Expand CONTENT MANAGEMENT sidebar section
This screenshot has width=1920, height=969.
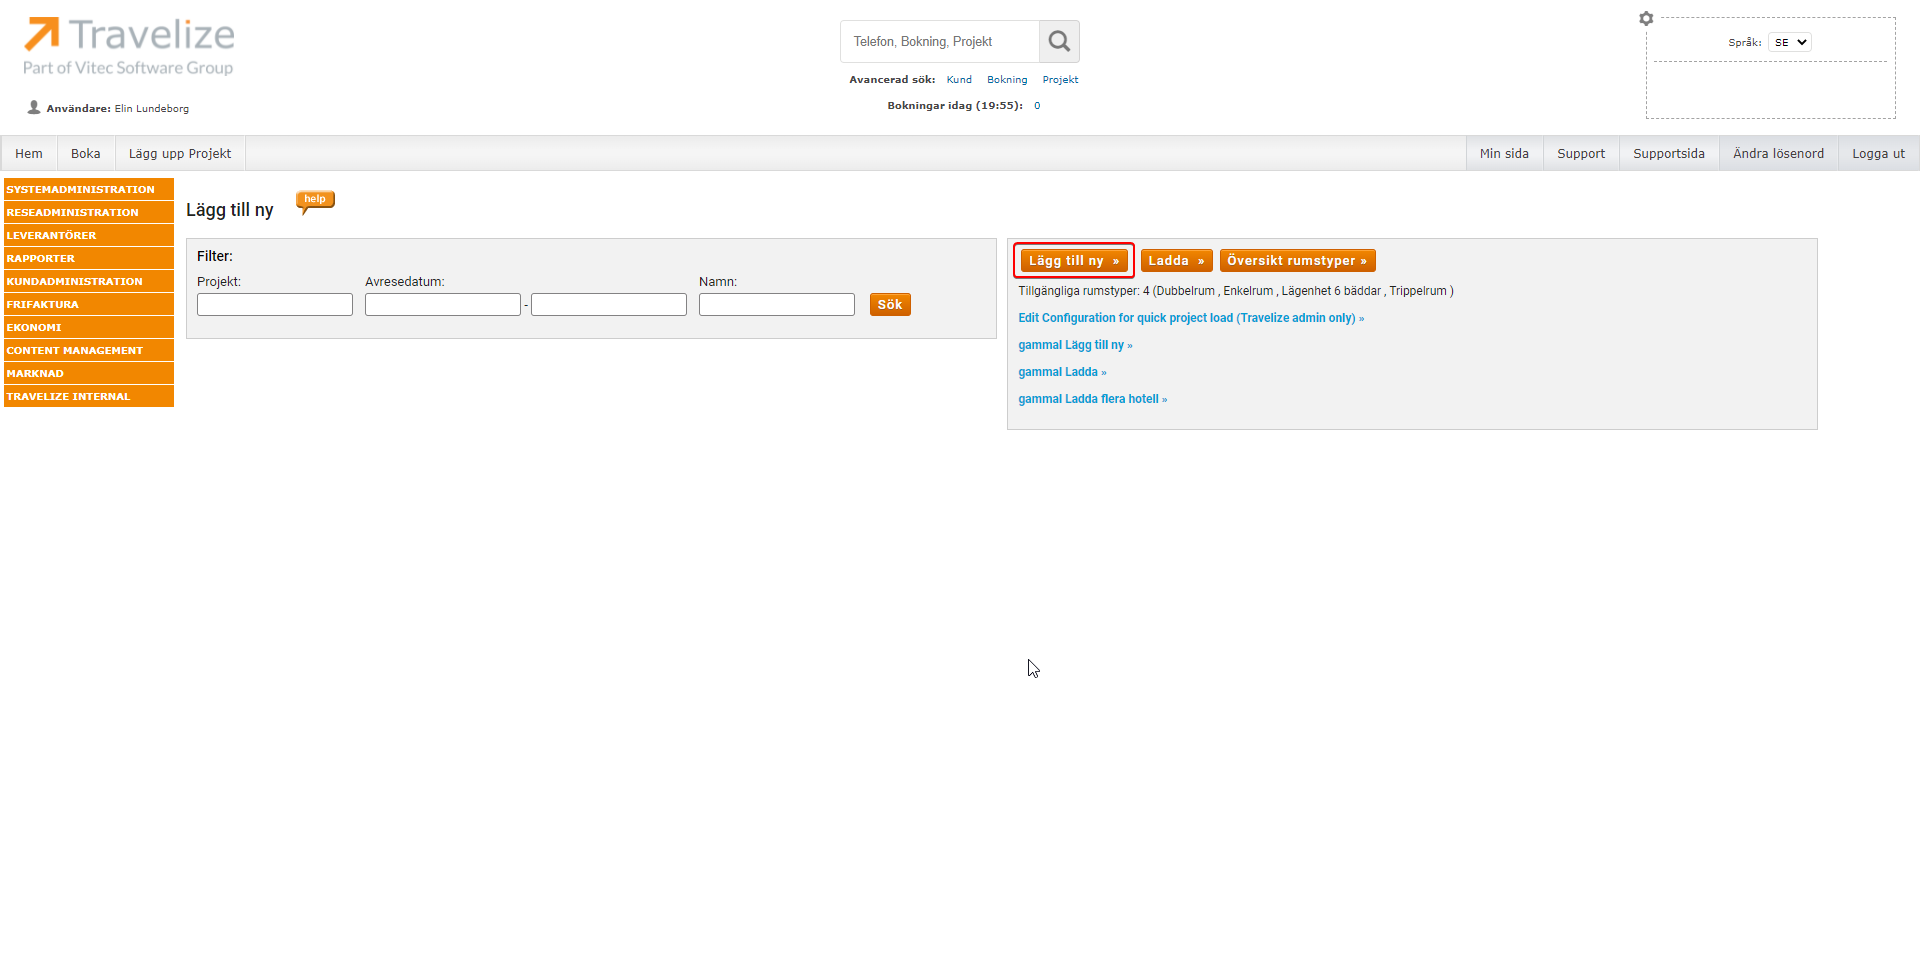coord(89,350)
